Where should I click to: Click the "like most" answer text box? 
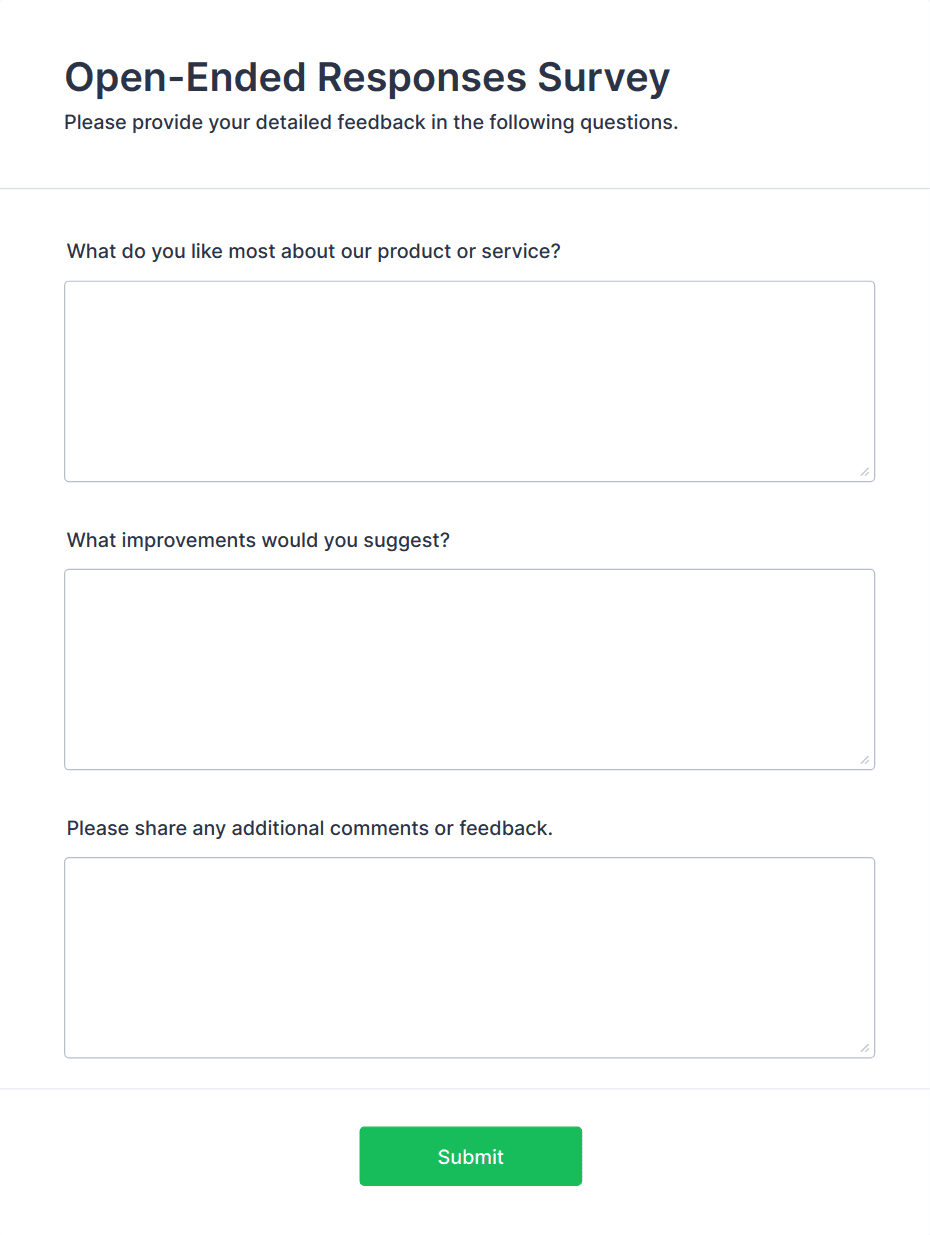tap(469, 381)
